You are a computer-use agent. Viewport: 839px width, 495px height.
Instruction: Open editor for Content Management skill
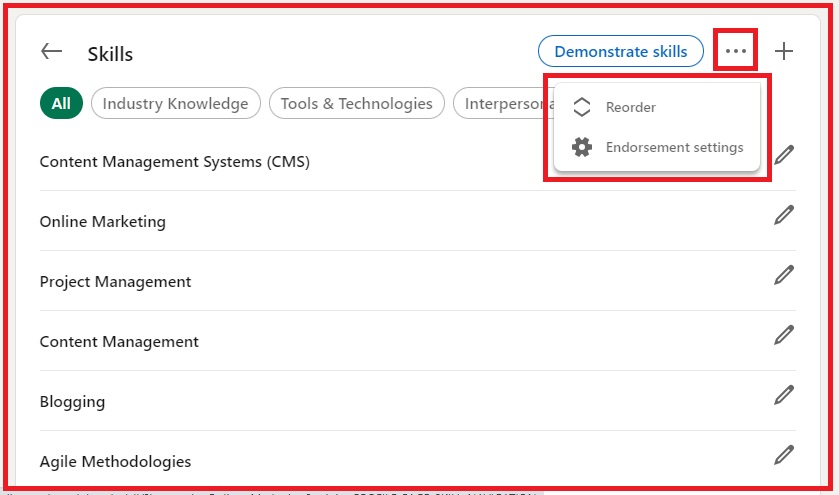pos(784,334)
